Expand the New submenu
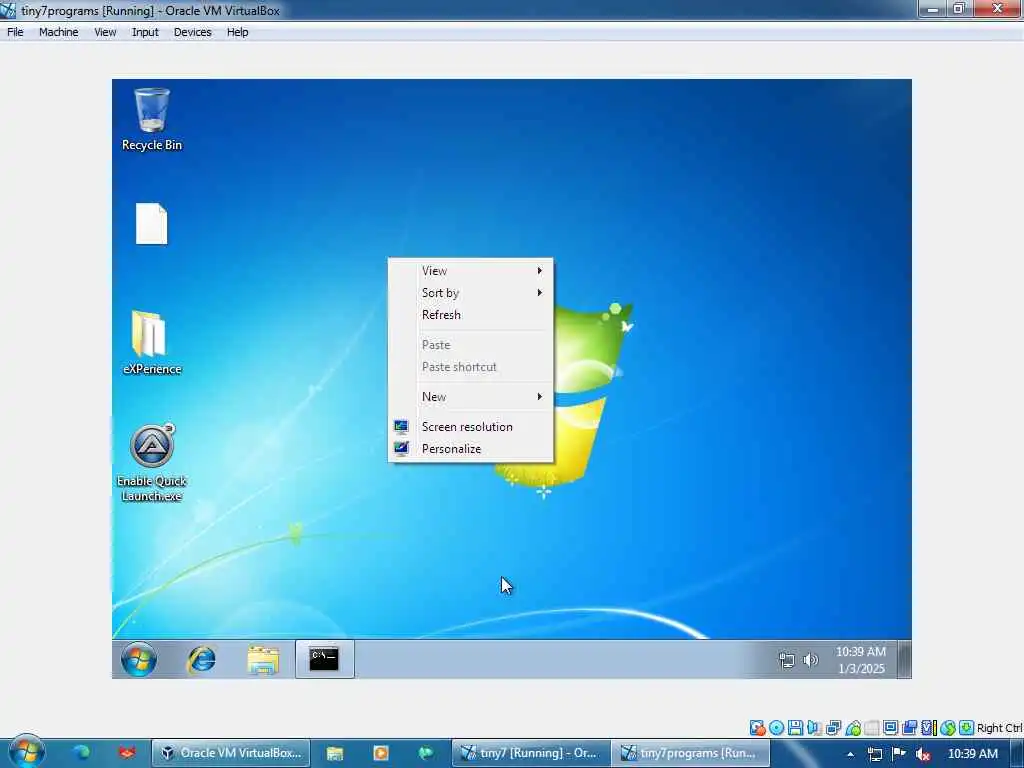The width and height of the screenshot is (1024, 768). [470, 396]
